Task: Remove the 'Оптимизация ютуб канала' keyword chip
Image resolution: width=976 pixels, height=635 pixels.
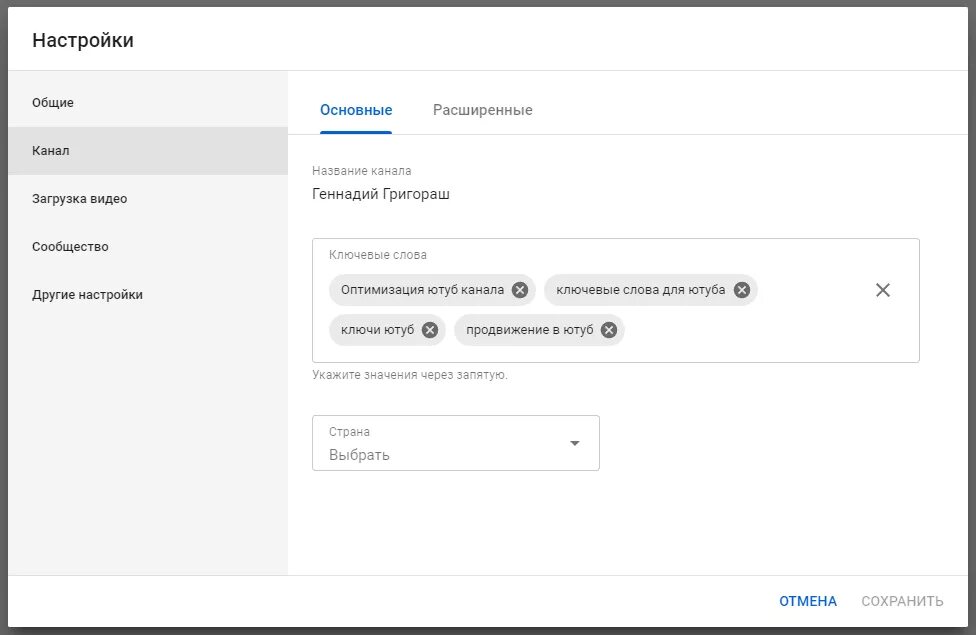Action: click(520, 290)
